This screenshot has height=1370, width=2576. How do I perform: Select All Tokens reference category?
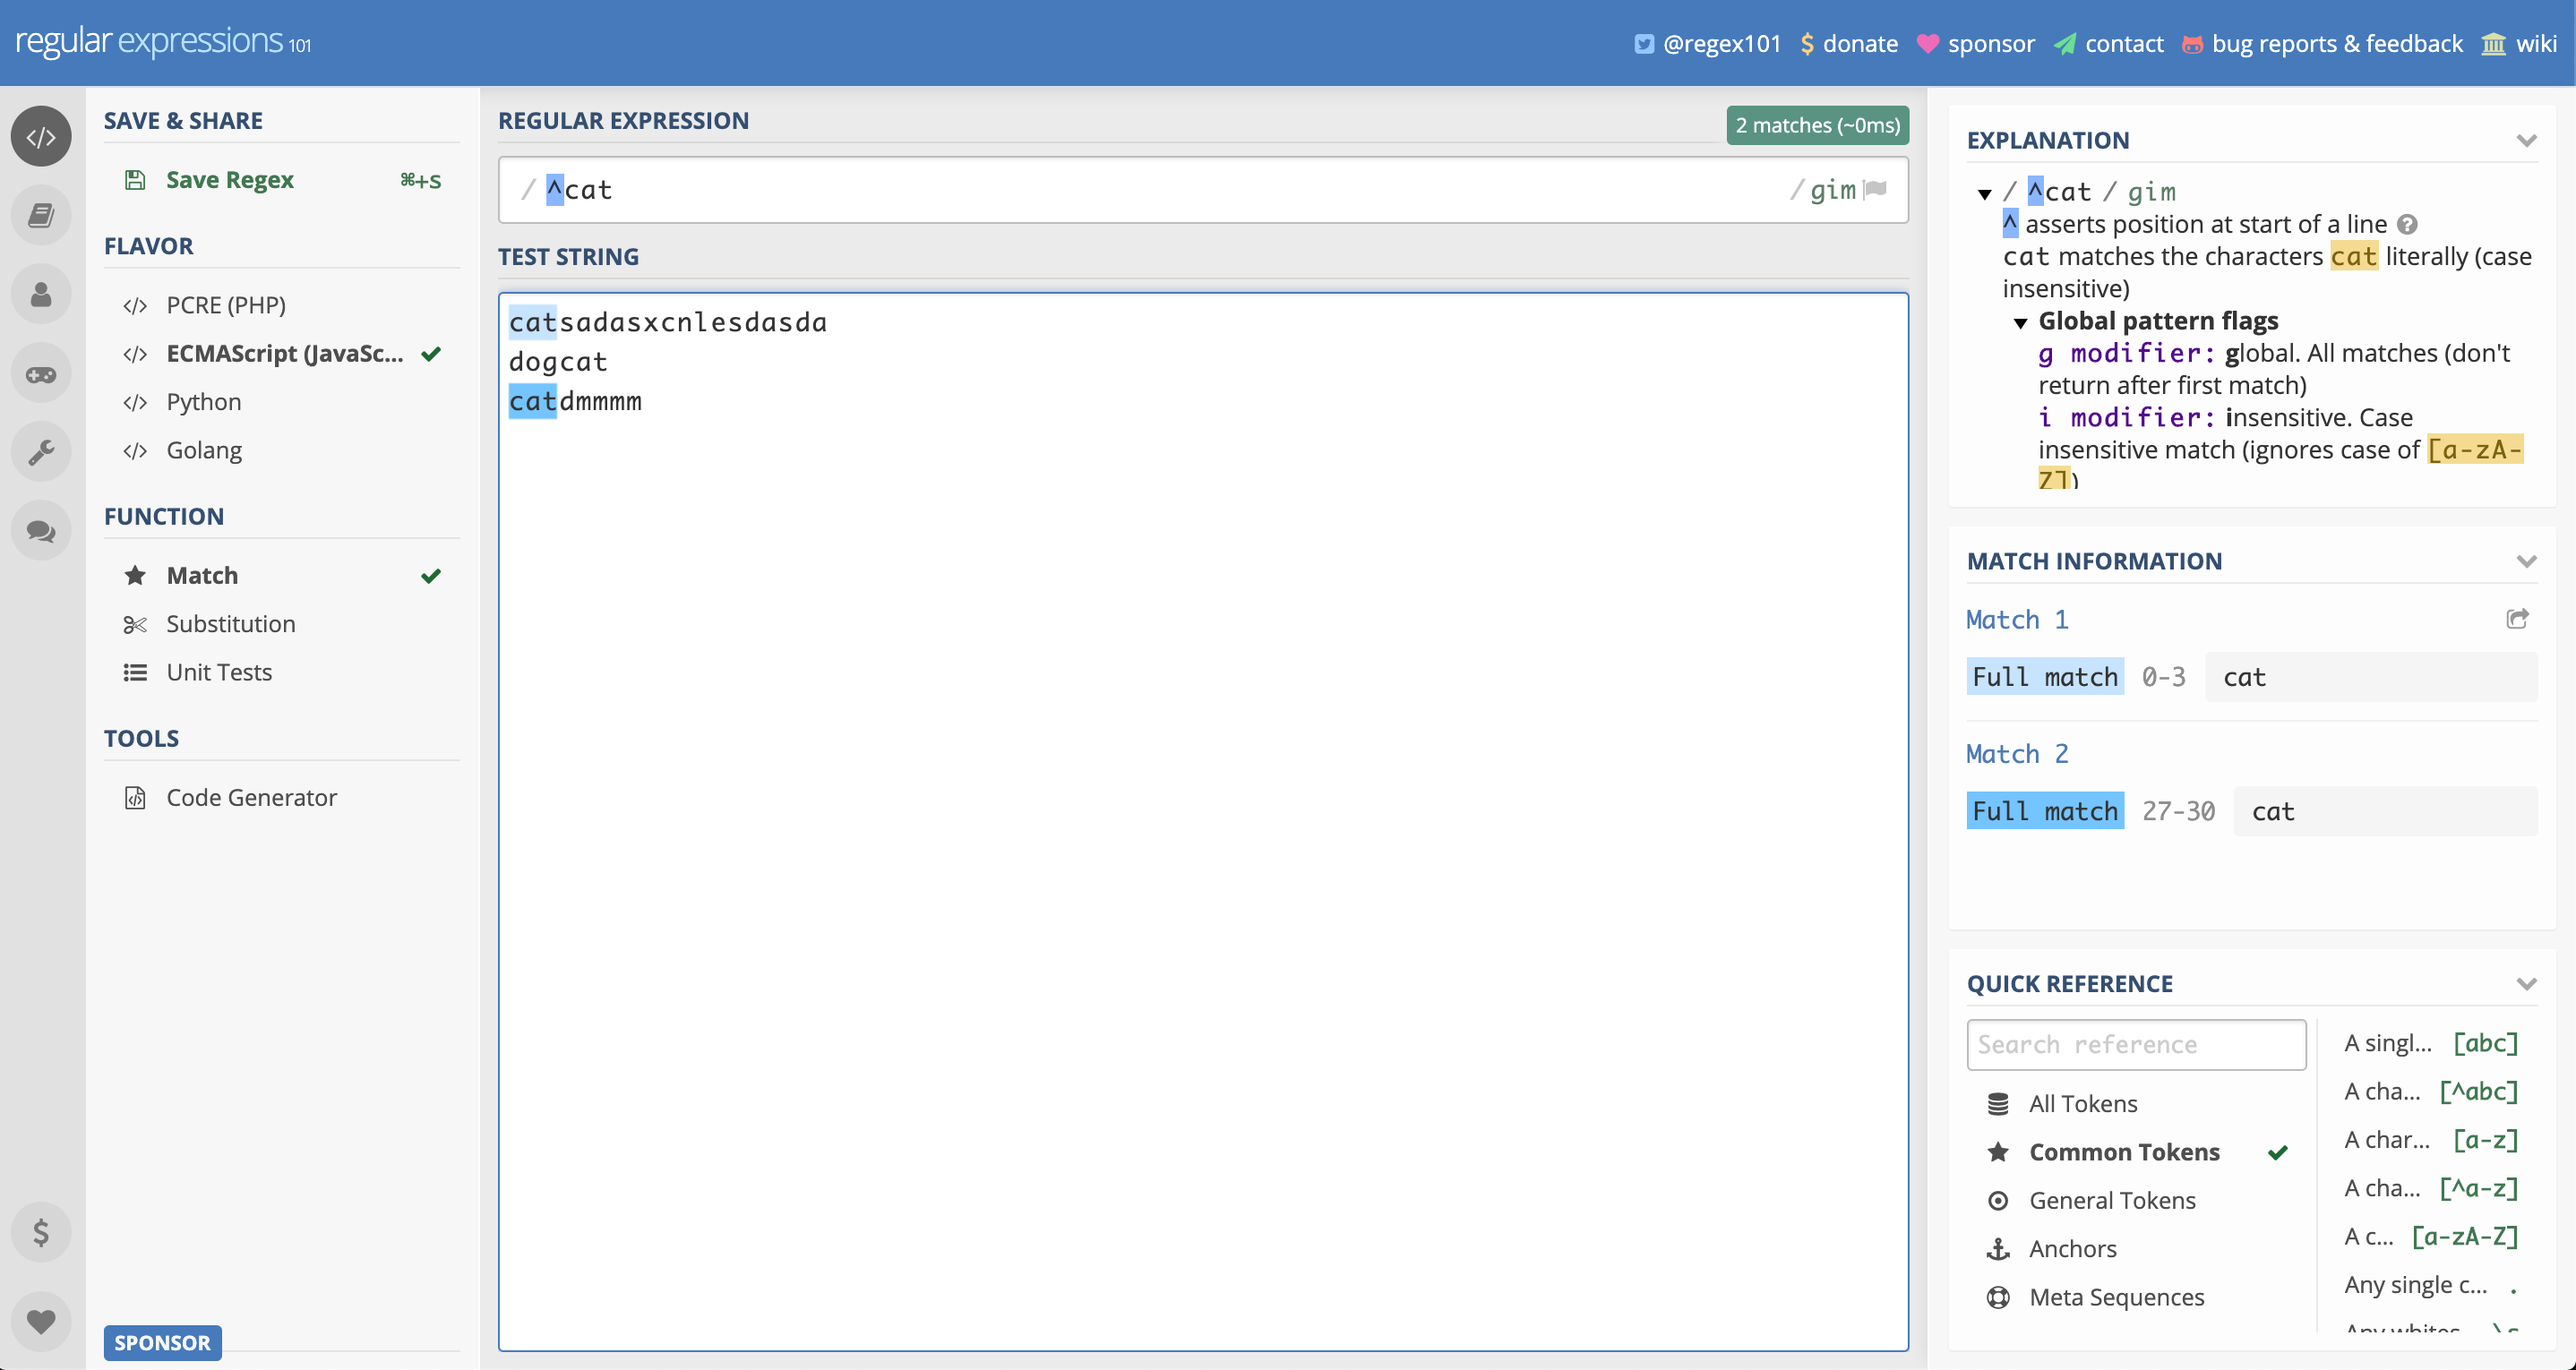[x=2083, y=1104]
